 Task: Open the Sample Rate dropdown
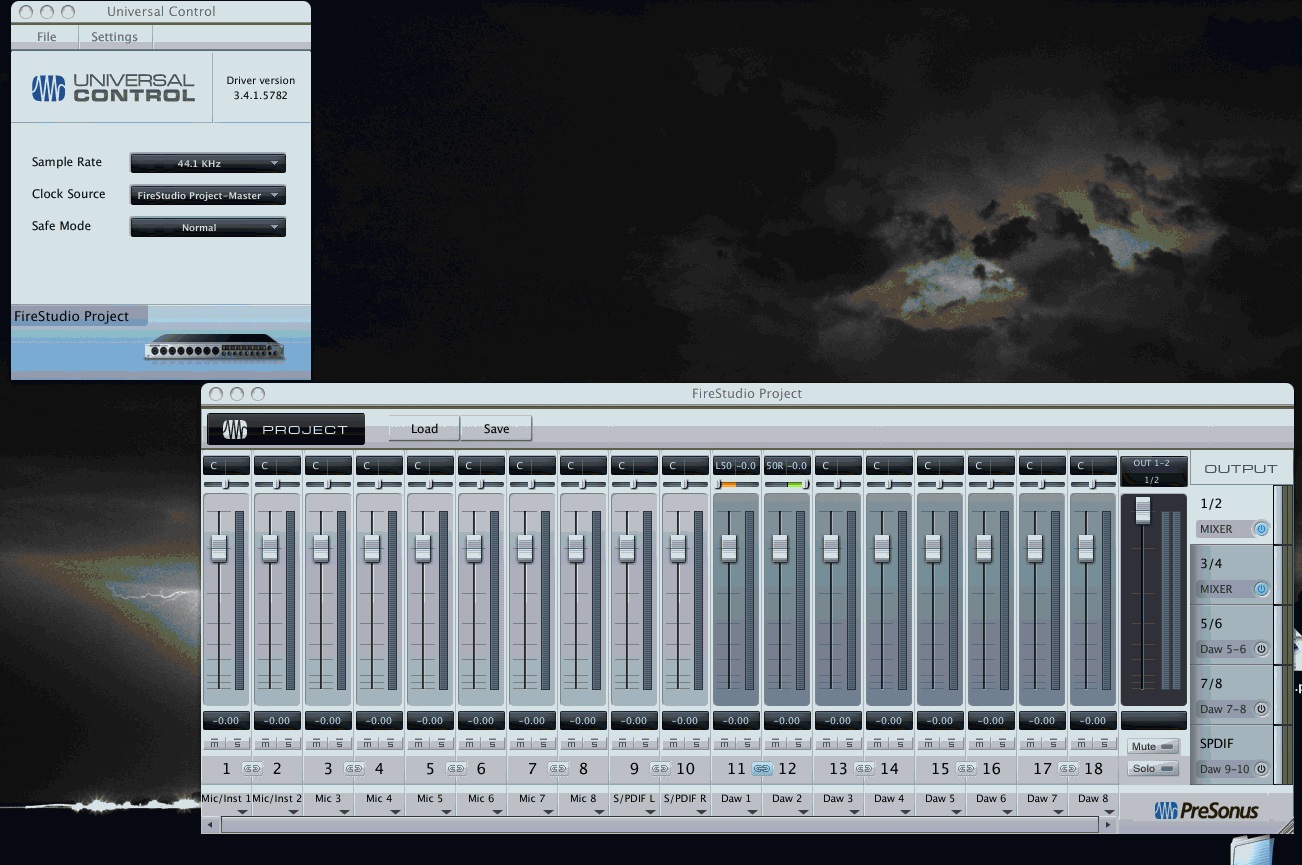(x=208, y=163)
